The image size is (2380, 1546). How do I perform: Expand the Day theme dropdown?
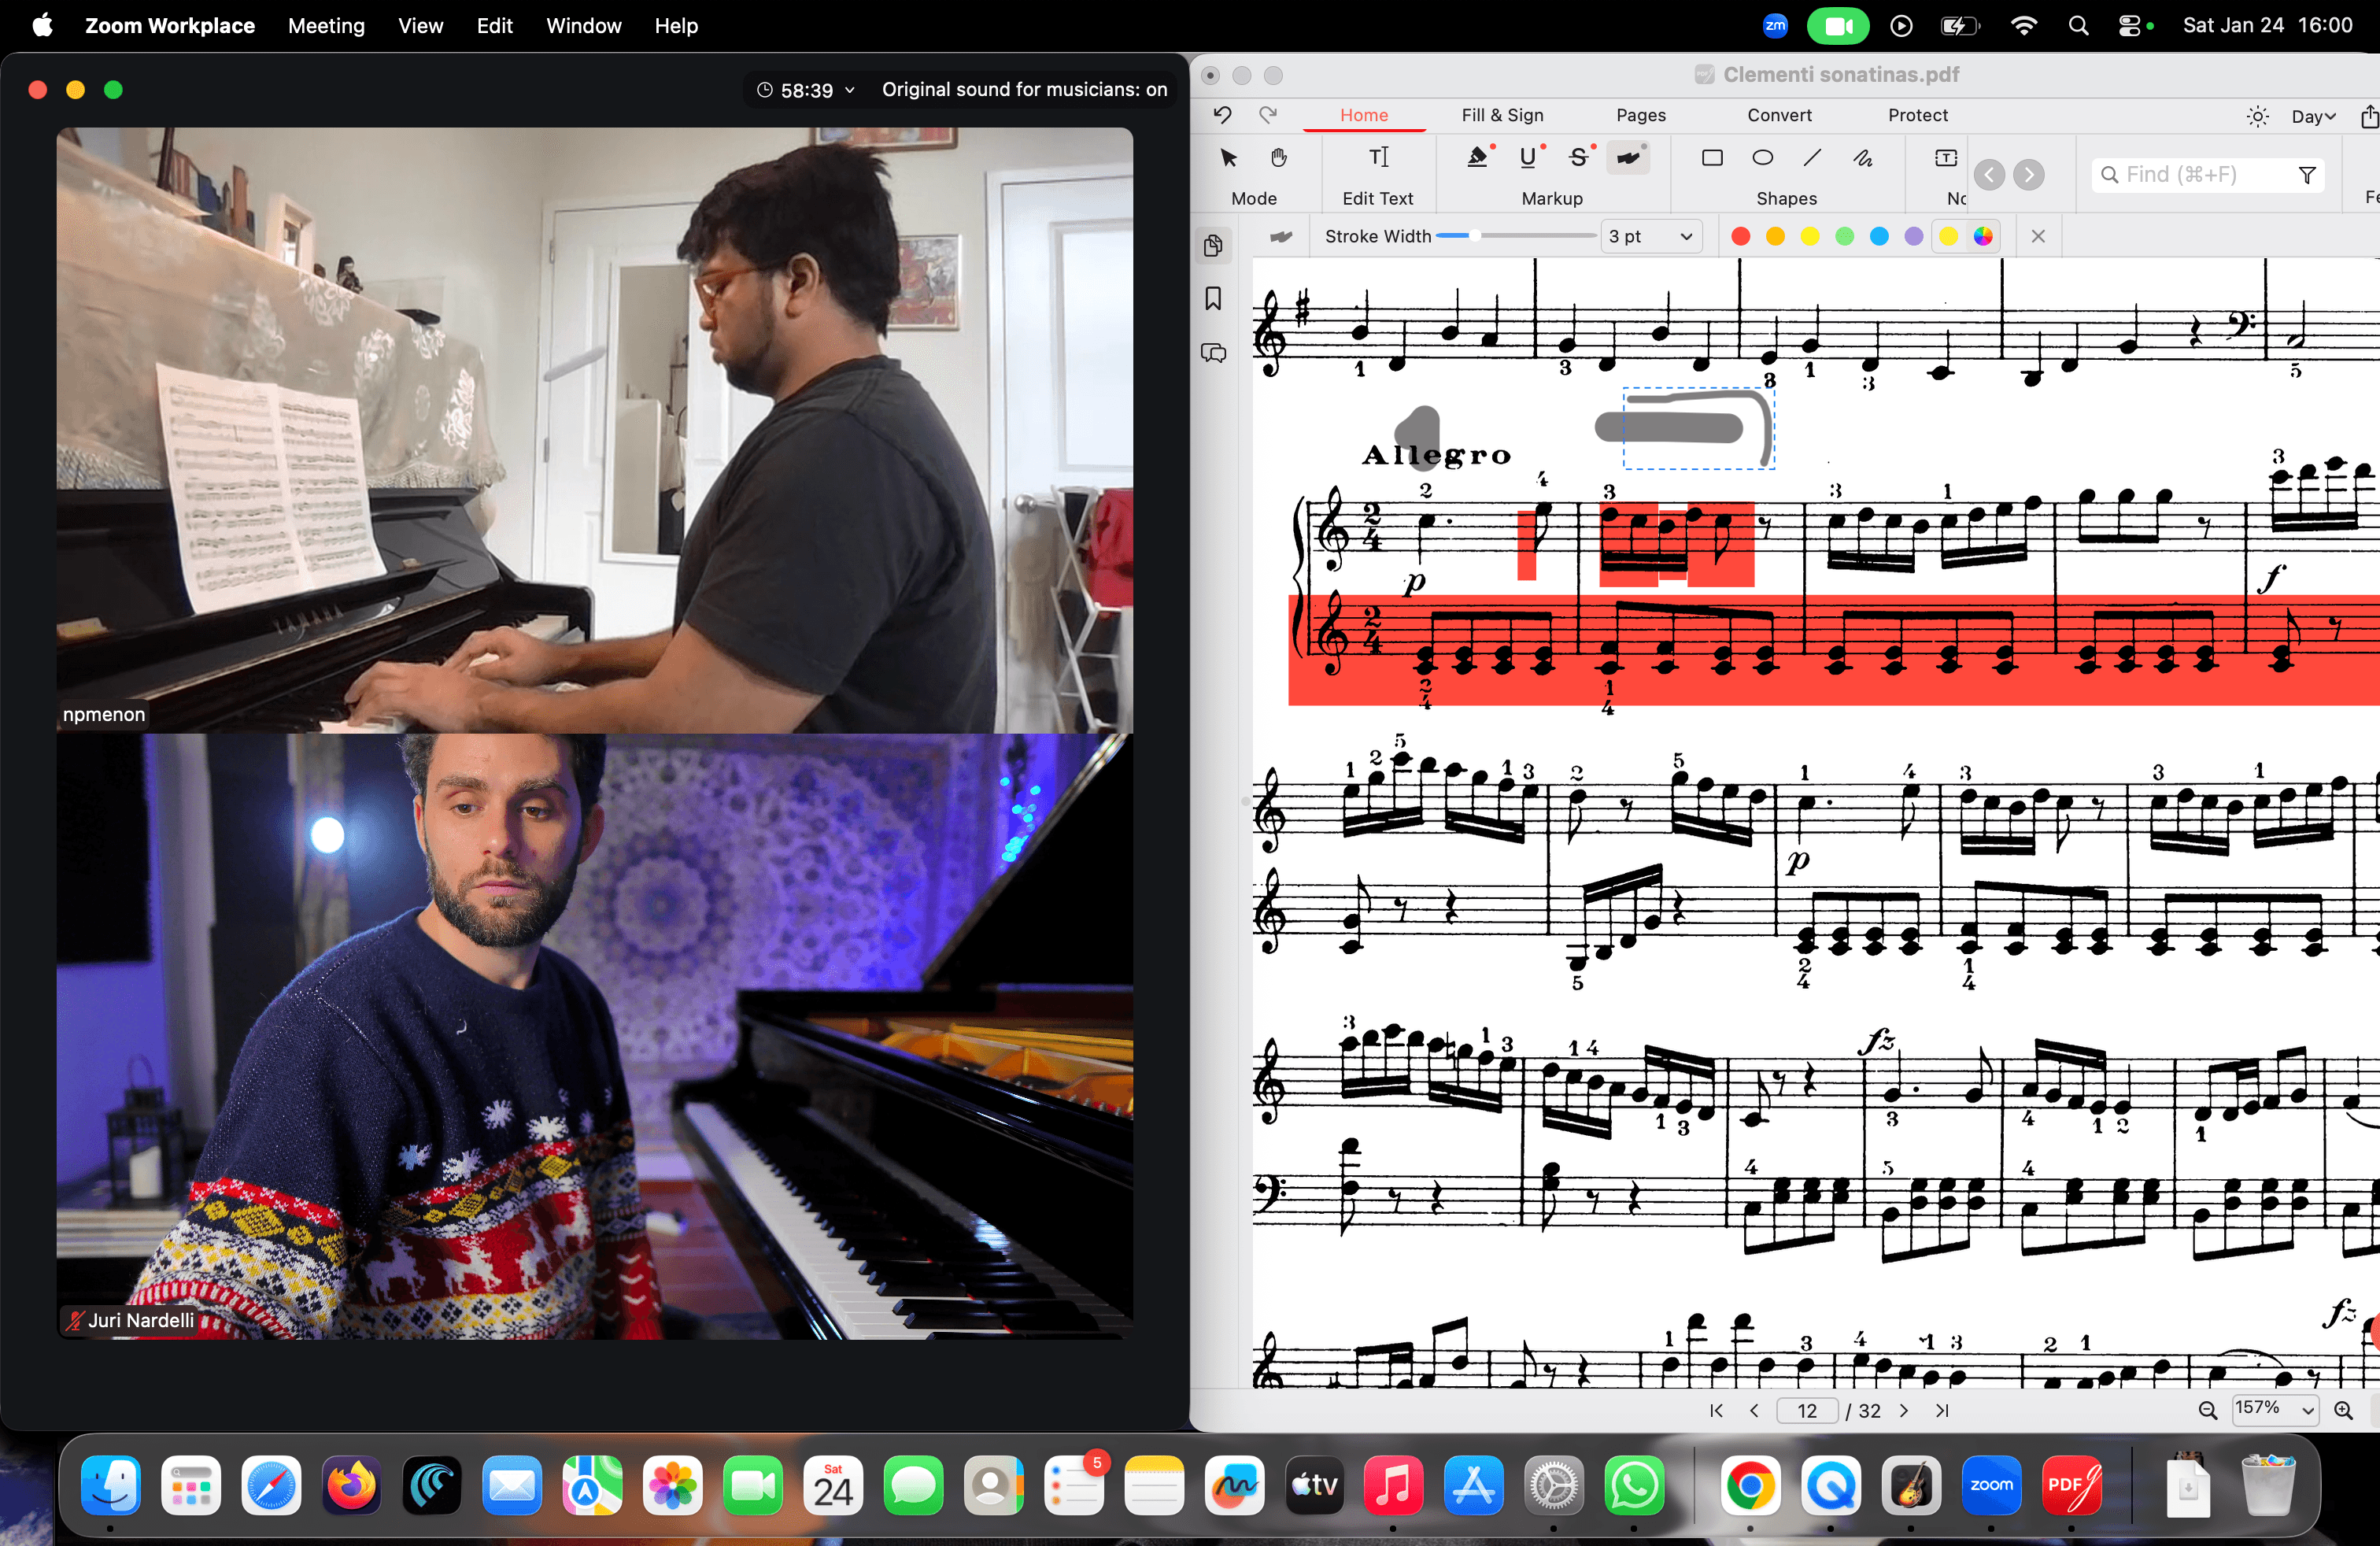tap(2313, 116)
